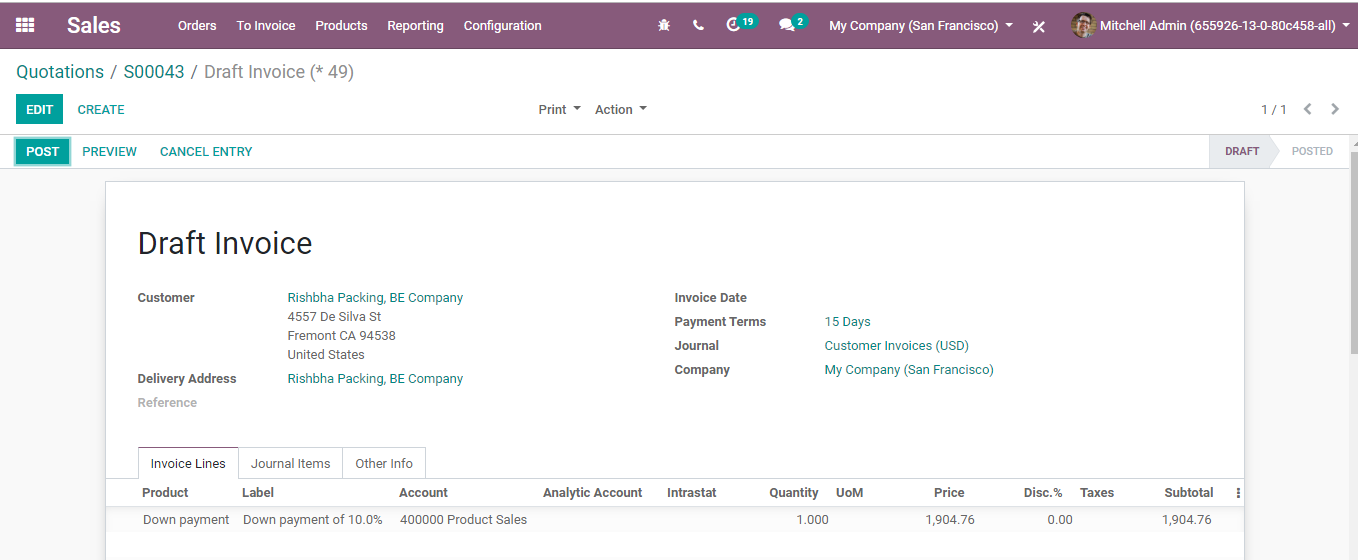1358x560 pixels.
Task: Click CANCEL ENTRY button
Action: [x=206, y=152]
